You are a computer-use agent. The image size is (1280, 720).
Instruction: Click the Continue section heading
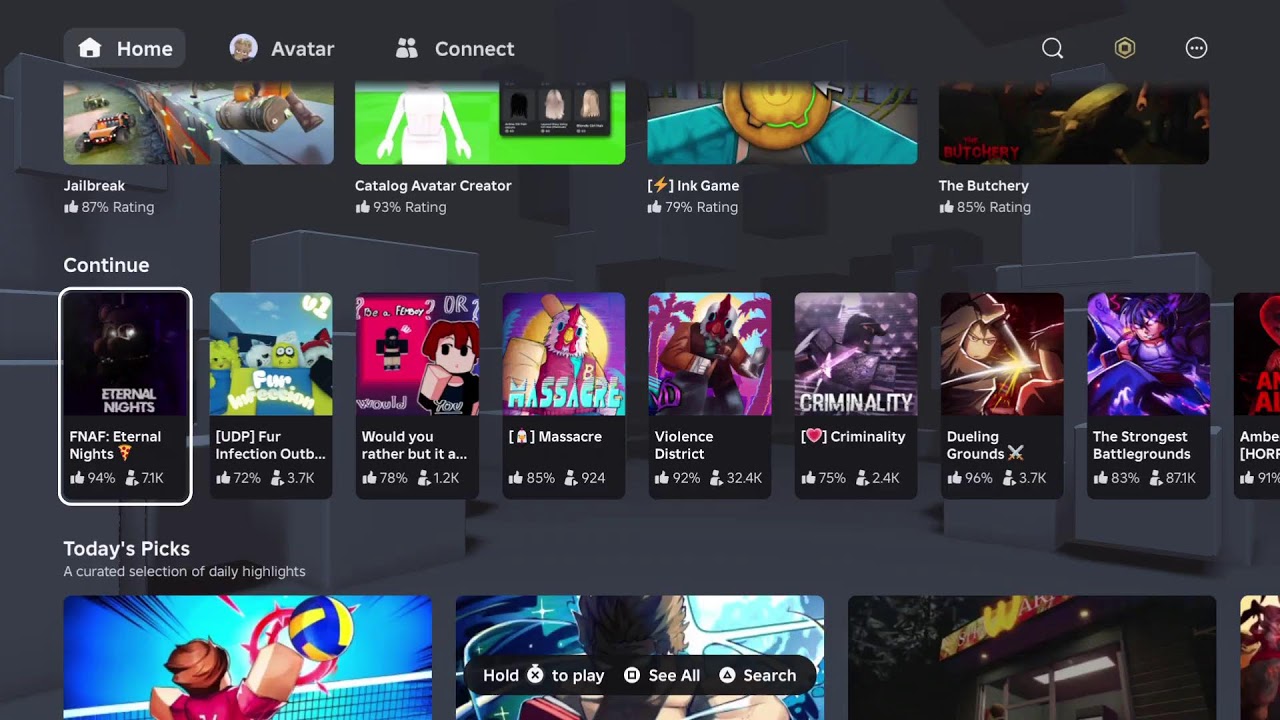click(x=106, y=265)
